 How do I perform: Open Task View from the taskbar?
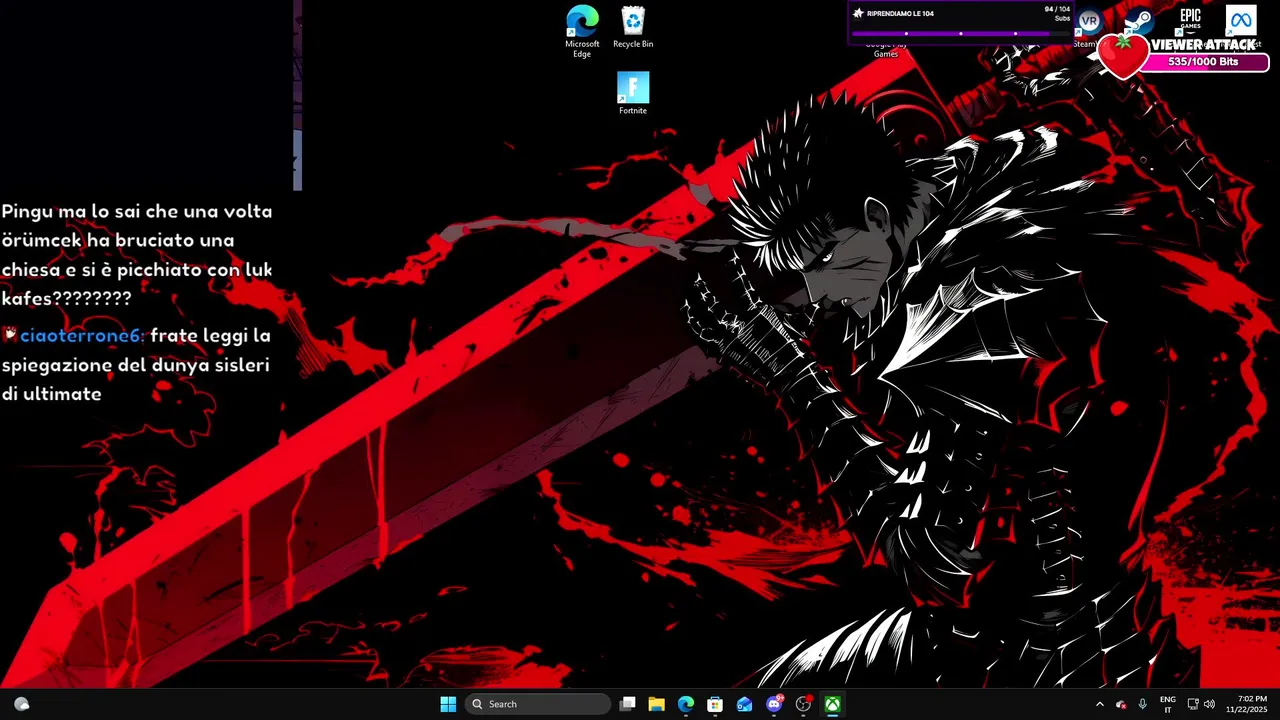coord(628,704)
